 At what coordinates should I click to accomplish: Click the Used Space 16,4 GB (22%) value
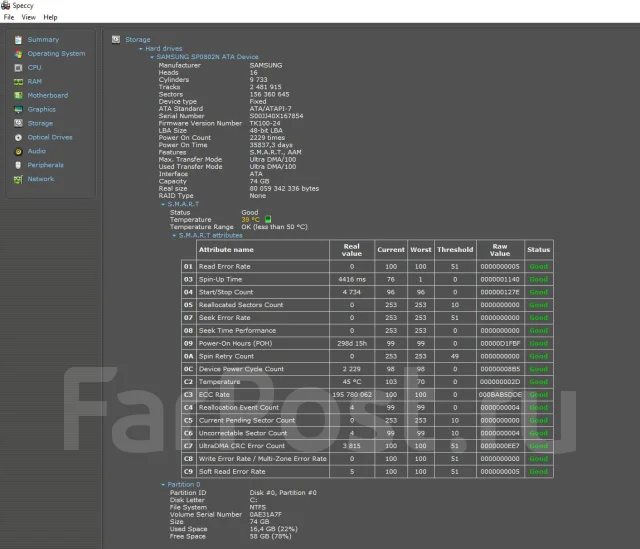273,529
